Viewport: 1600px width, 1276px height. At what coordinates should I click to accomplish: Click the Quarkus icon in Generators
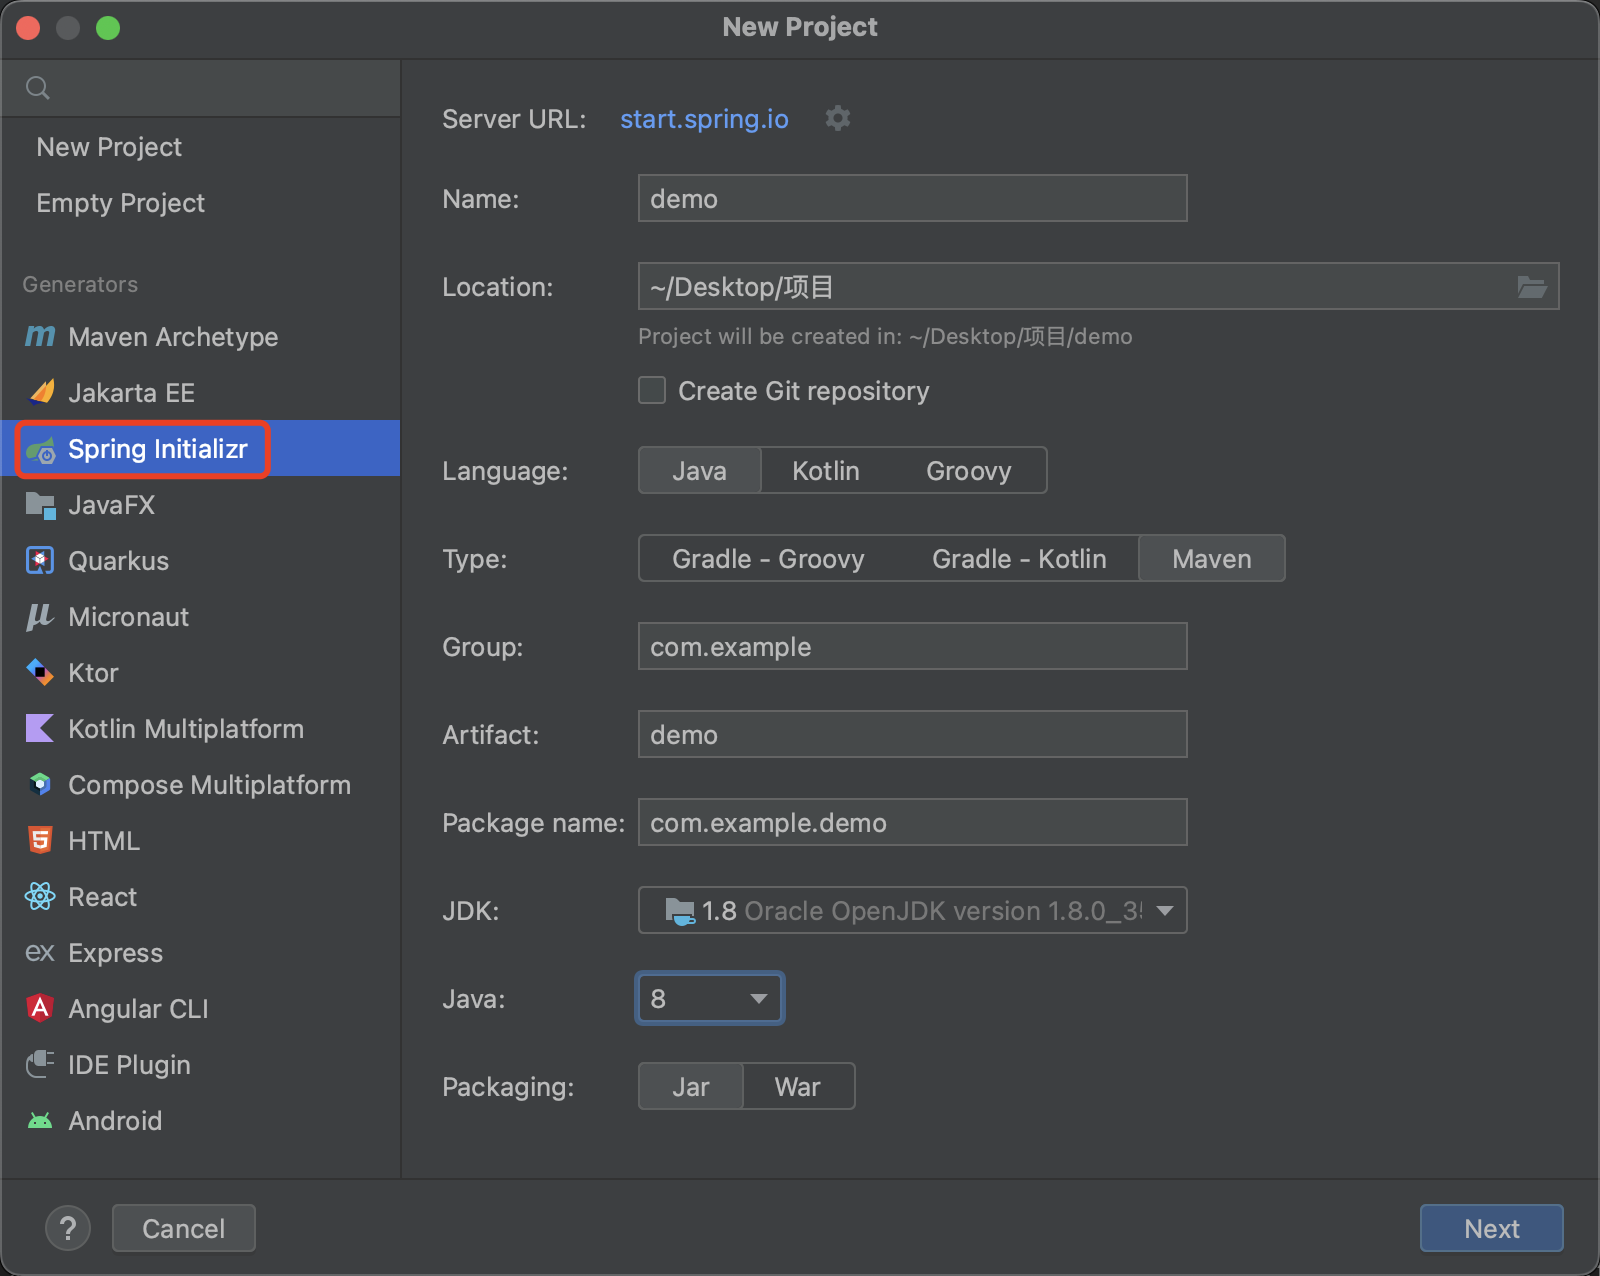click(x=40, y=560)
